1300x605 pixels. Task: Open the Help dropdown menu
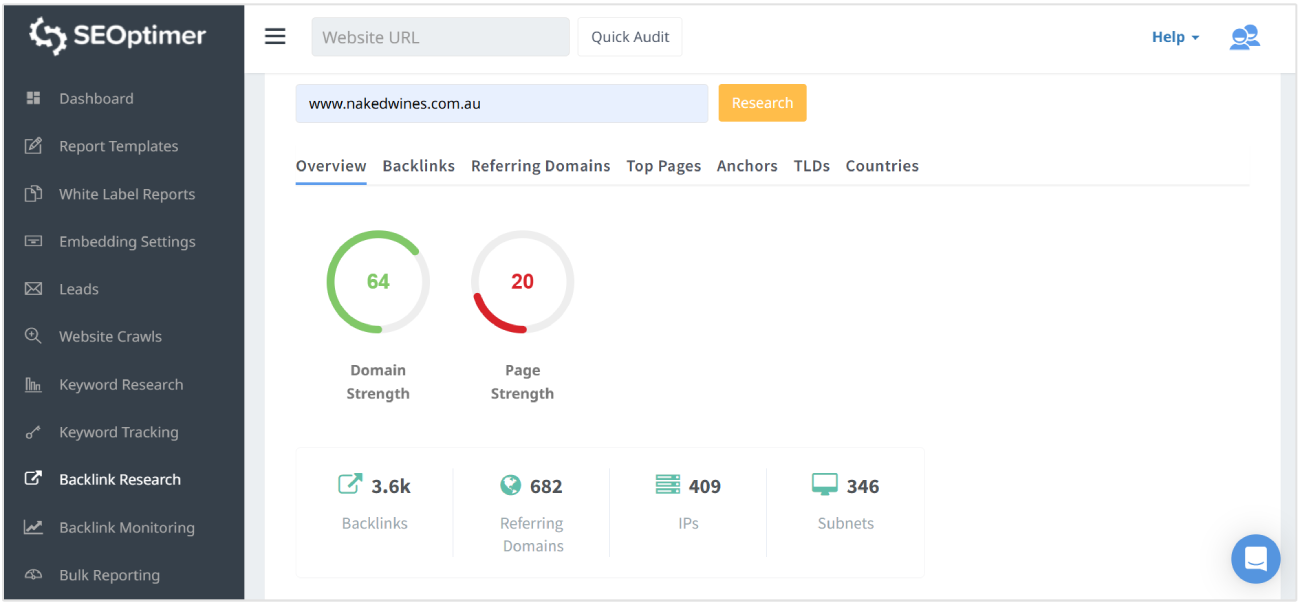[1173, 36]
